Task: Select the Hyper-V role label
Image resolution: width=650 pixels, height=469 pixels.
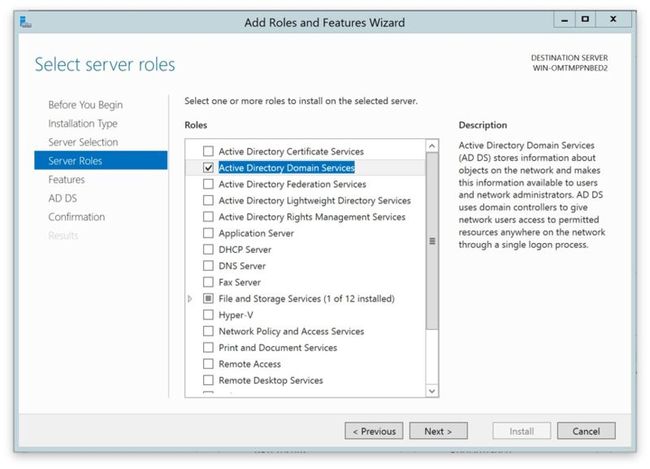Action: click(235, 315)
